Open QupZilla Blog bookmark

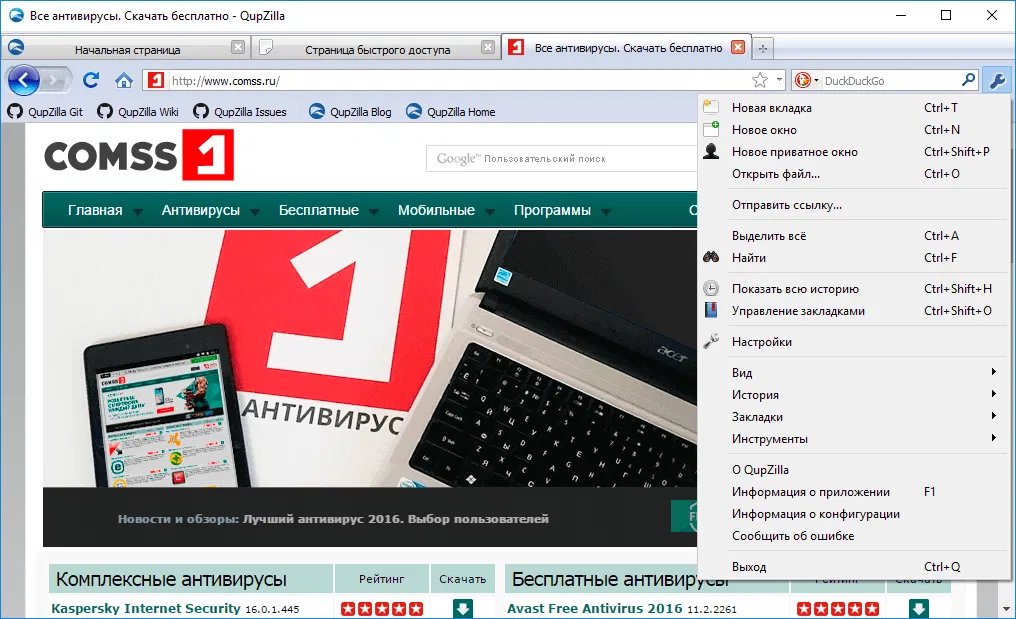(350, 111)
